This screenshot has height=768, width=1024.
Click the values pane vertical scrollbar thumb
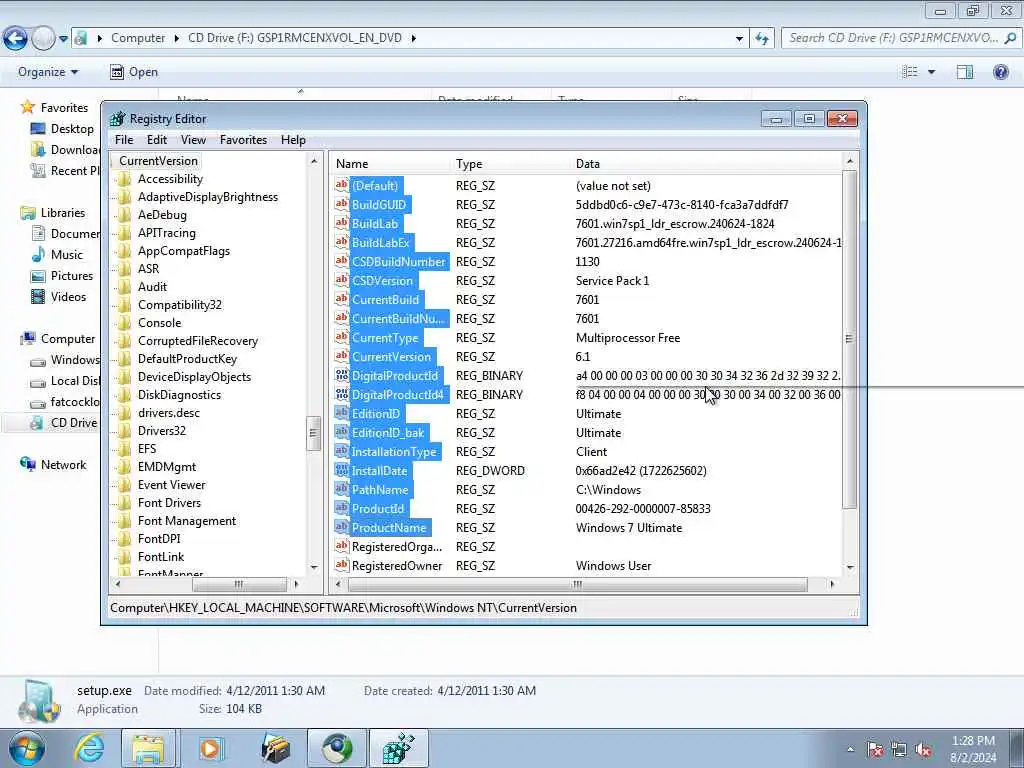849,339
